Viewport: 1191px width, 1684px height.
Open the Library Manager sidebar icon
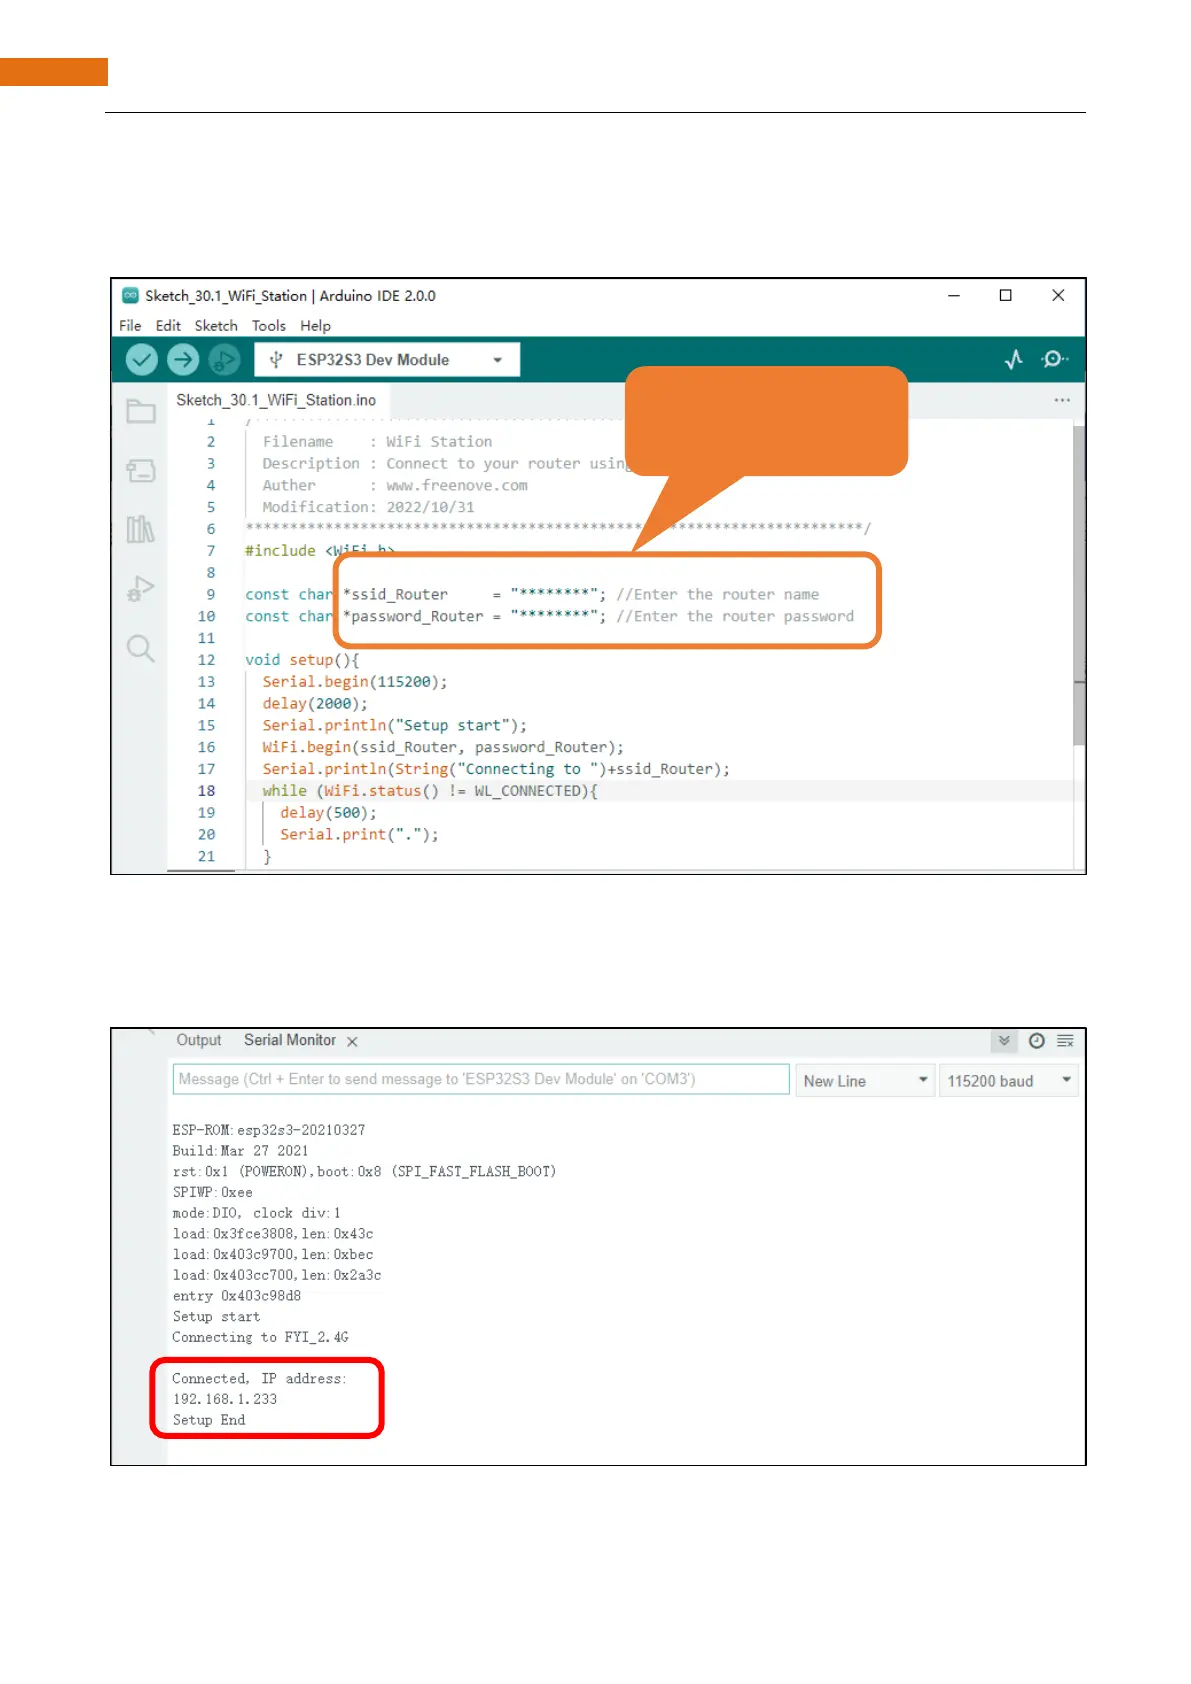click(x=141, y=528)
